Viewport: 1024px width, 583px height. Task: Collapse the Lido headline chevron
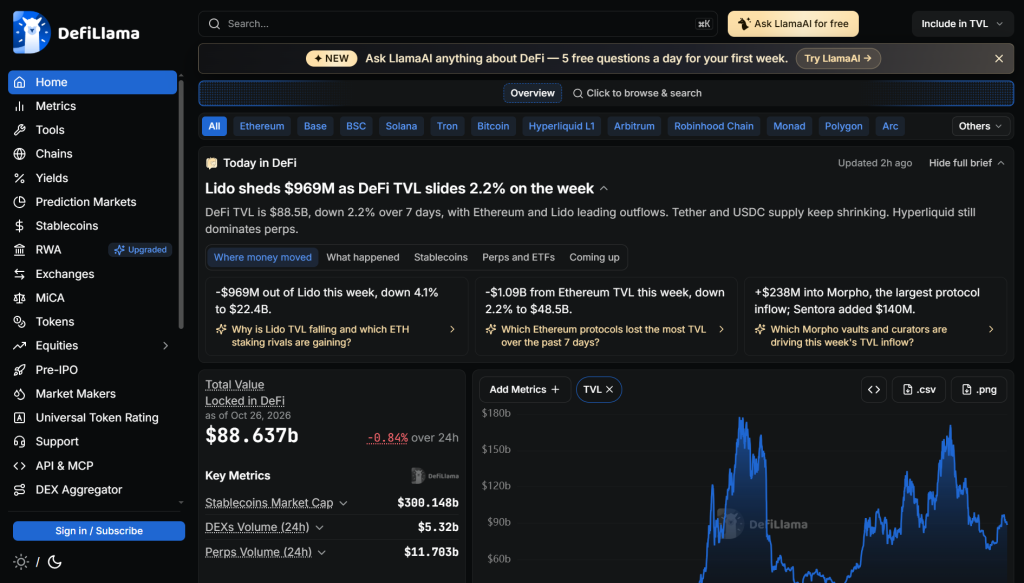pos(604,189)
